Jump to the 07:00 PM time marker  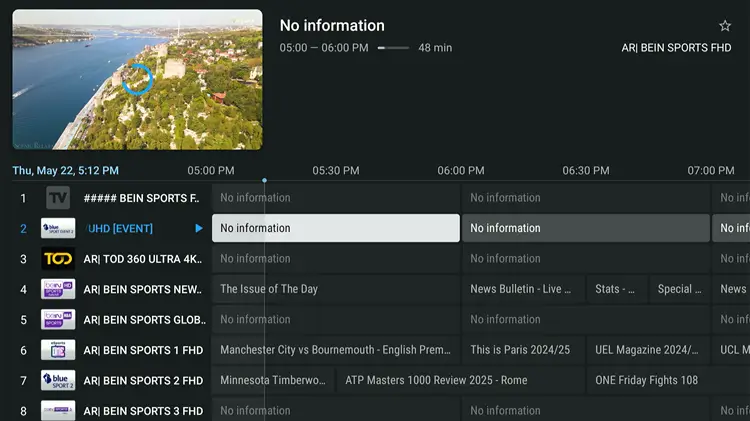711,171
